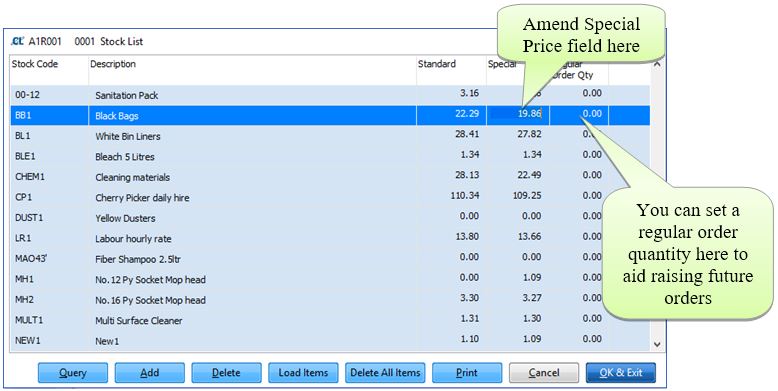Select stock code LR1
Screen dimensions: 778x391
tap(23, 238)
